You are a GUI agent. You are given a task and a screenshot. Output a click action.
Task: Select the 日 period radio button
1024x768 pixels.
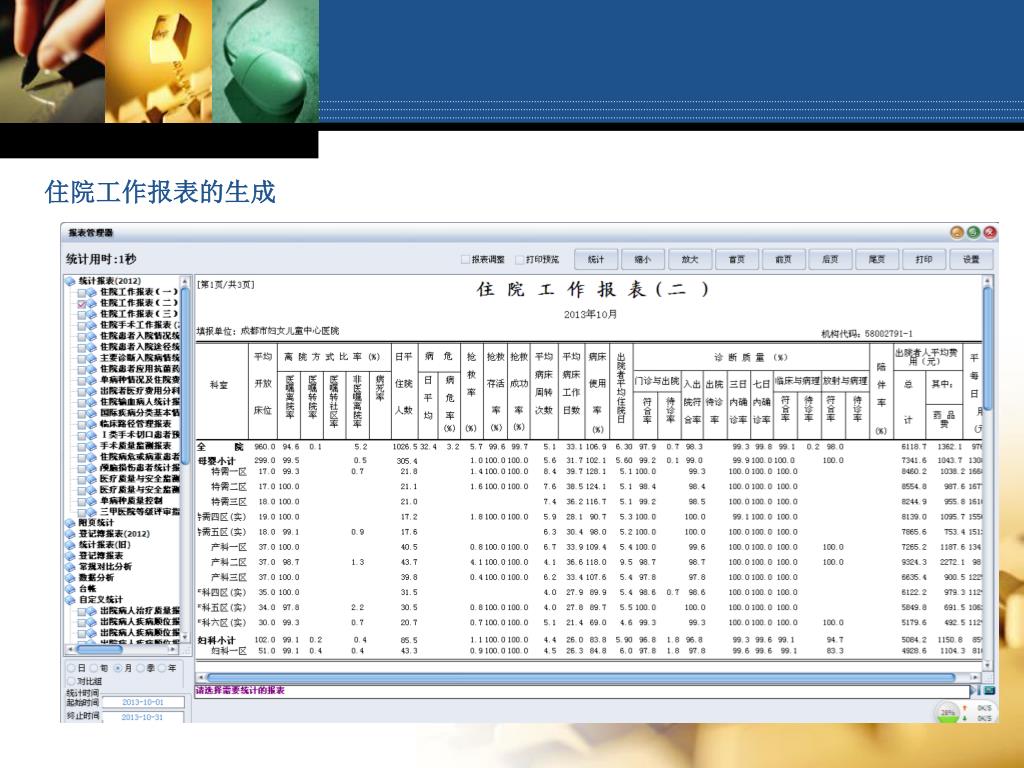click(72, 668)
